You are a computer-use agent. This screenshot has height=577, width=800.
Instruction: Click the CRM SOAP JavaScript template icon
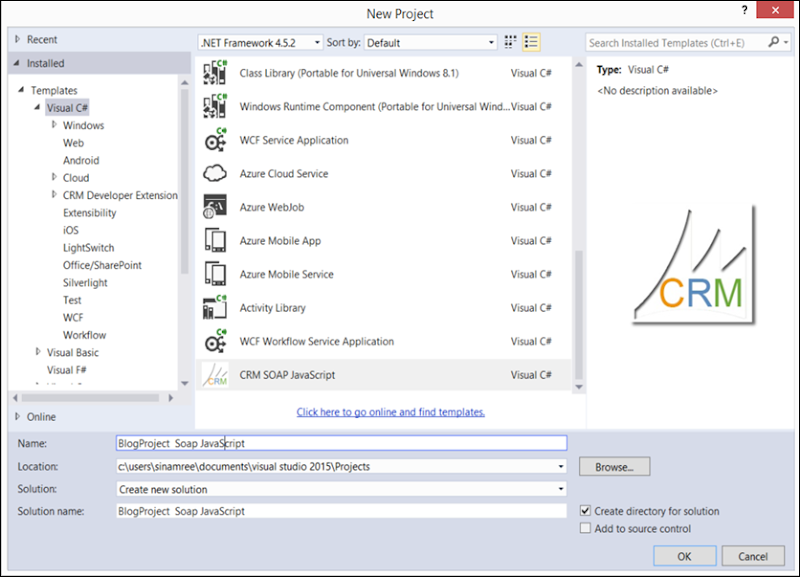pyautogui.click(x=215, y=375)
